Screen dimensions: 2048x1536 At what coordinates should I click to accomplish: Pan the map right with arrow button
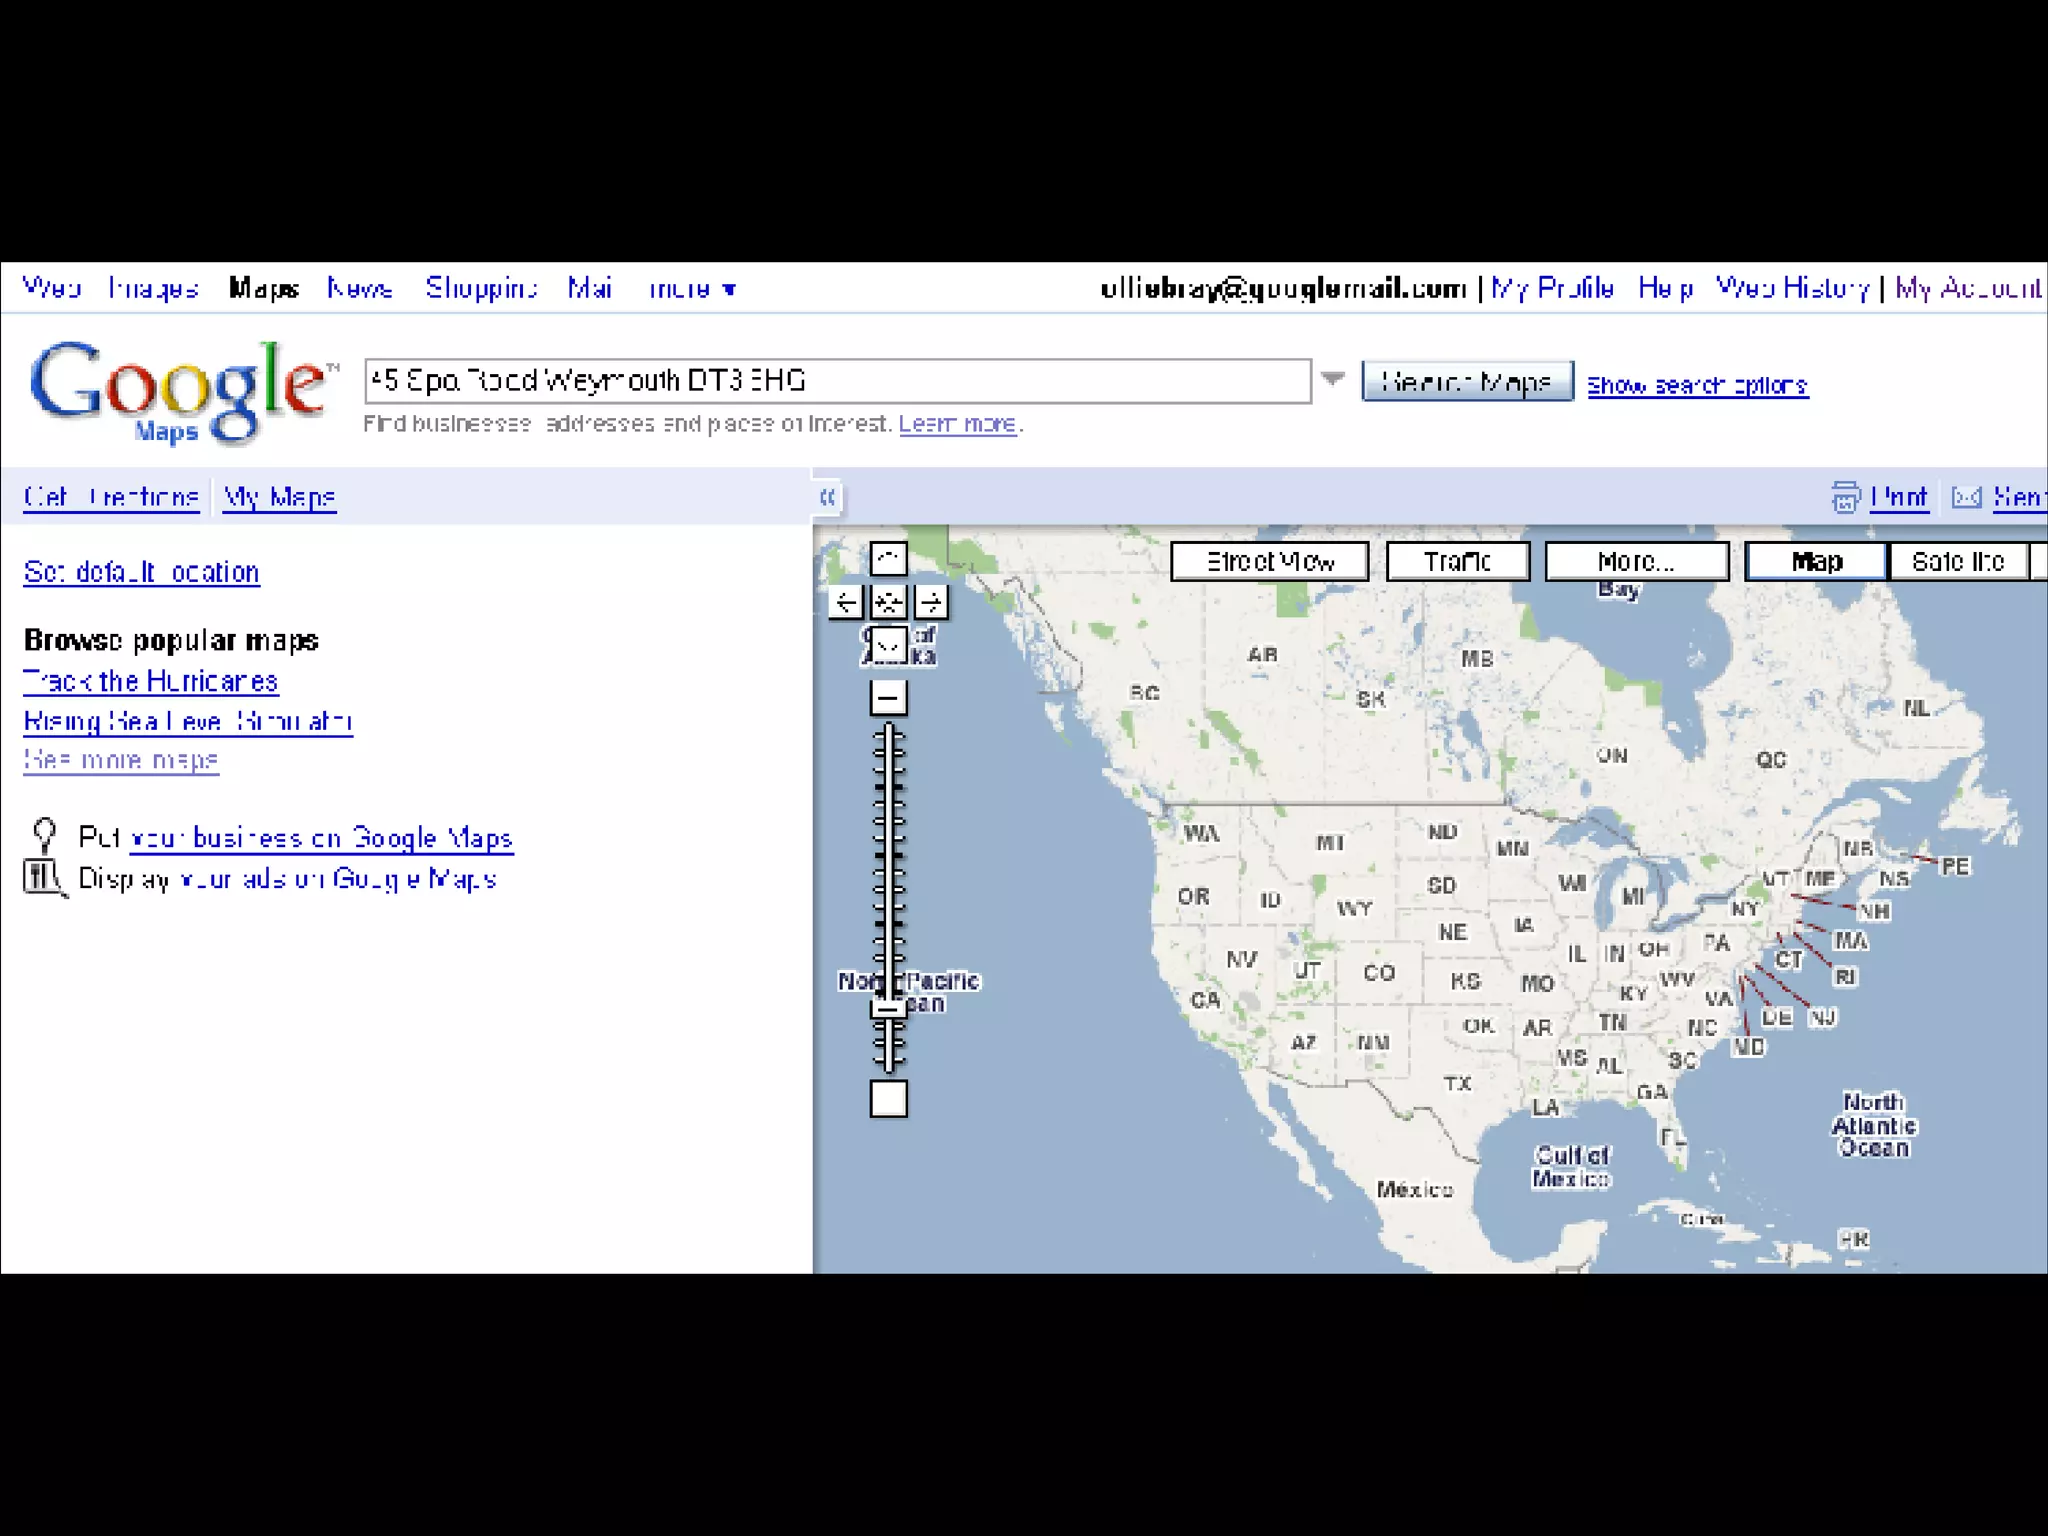pos(931,602)
